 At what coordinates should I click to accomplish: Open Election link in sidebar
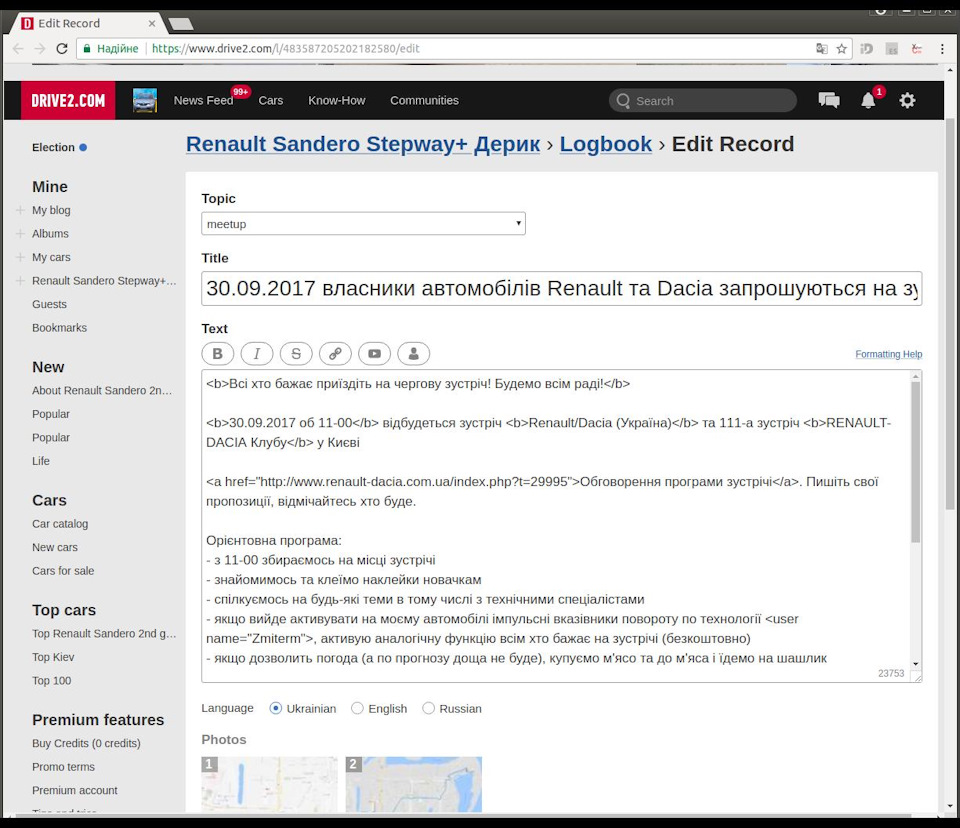click(53, 147)
